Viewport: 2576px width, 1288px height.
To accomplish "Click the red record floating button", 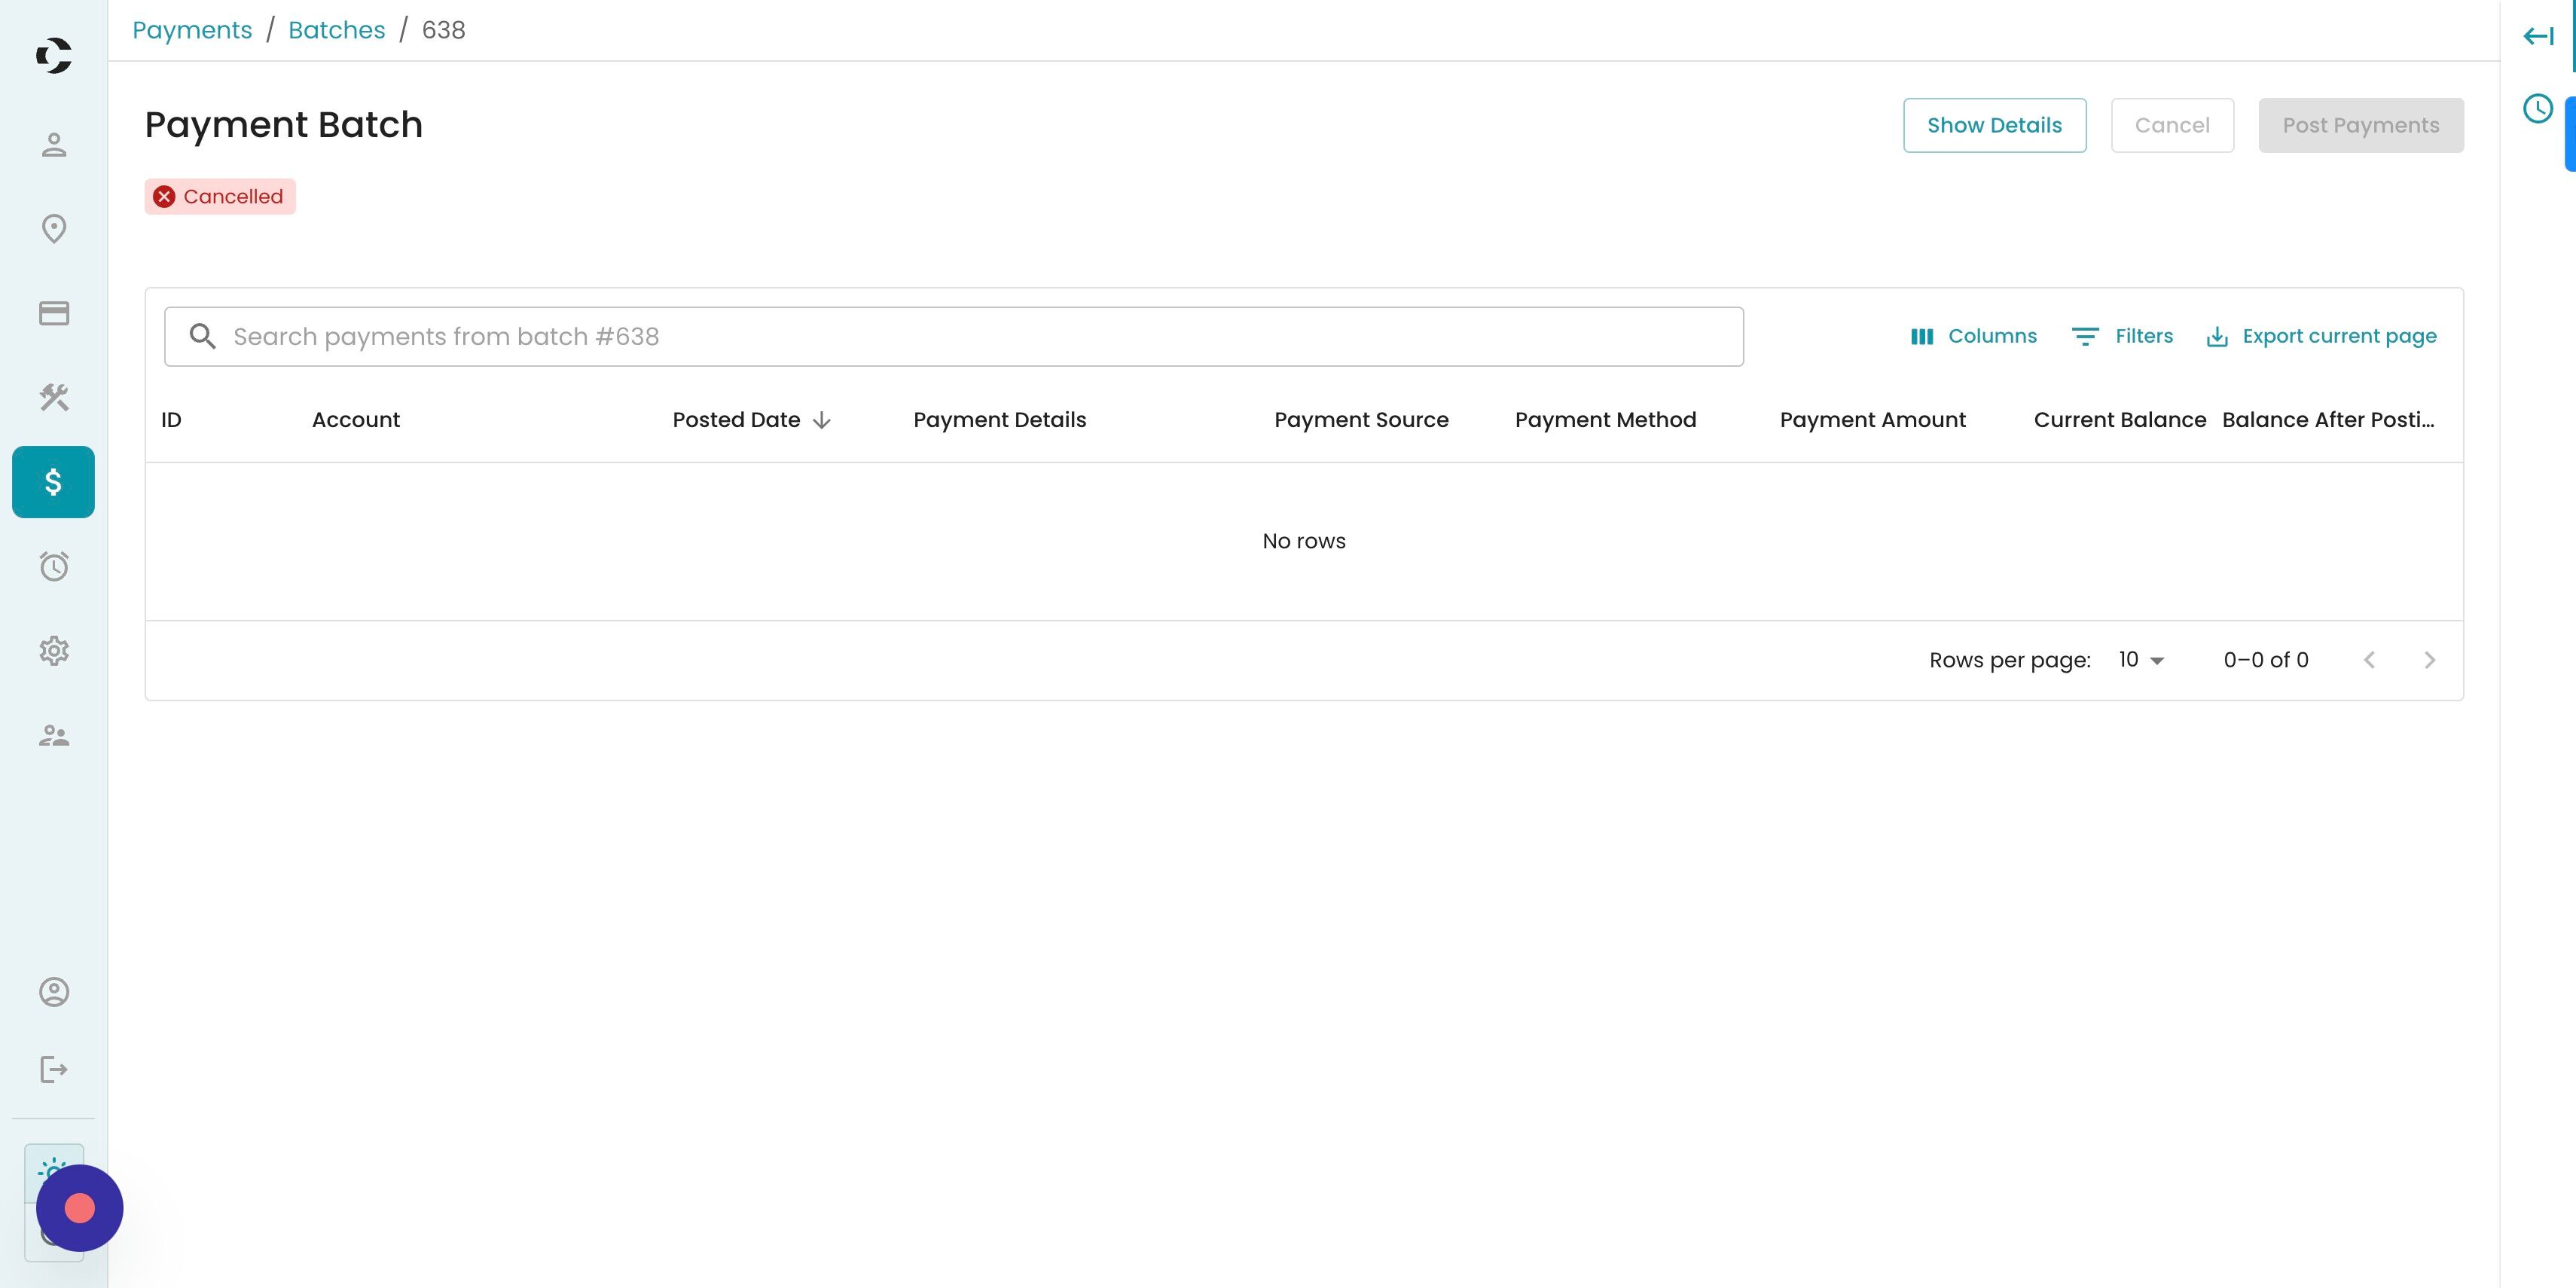I will click(x=80, y=1208).
